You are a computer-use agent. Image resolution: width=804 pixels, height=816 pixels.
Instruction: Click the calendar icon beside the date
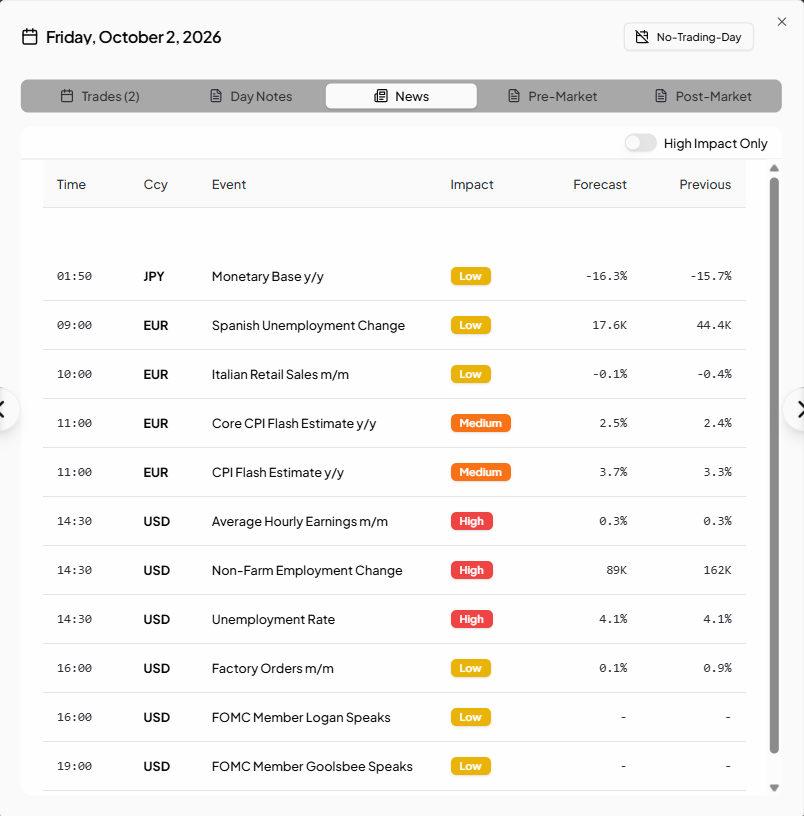click(x=30, y=37)
